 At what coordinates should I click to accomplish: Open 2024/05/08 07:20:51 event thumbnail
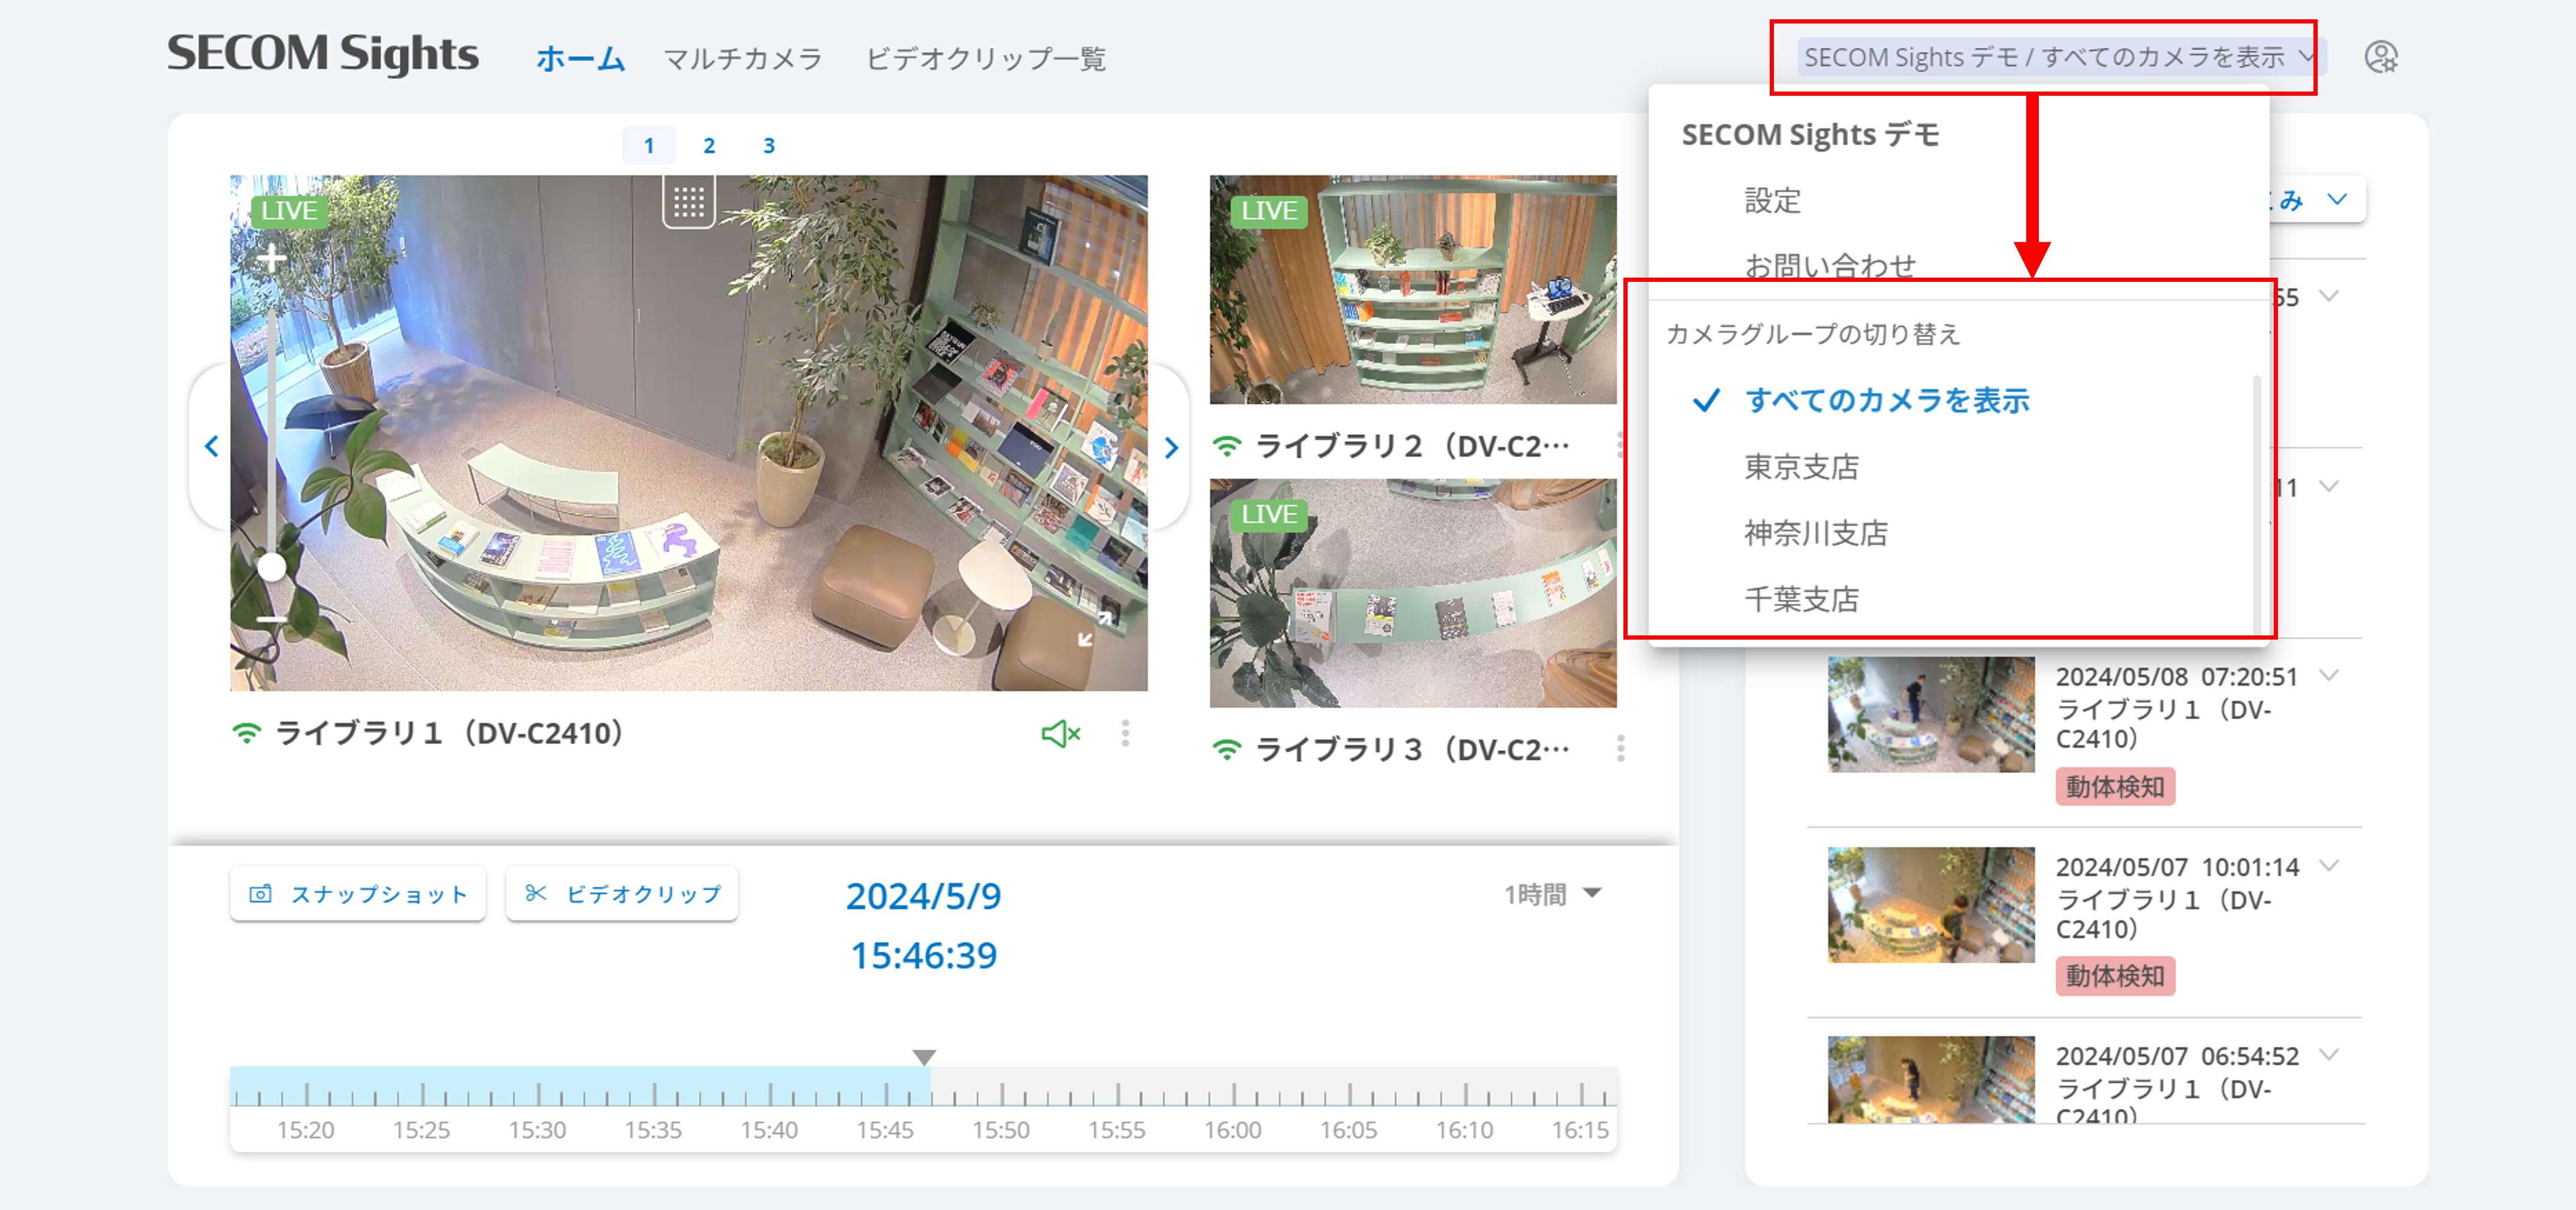point(1931,714)
